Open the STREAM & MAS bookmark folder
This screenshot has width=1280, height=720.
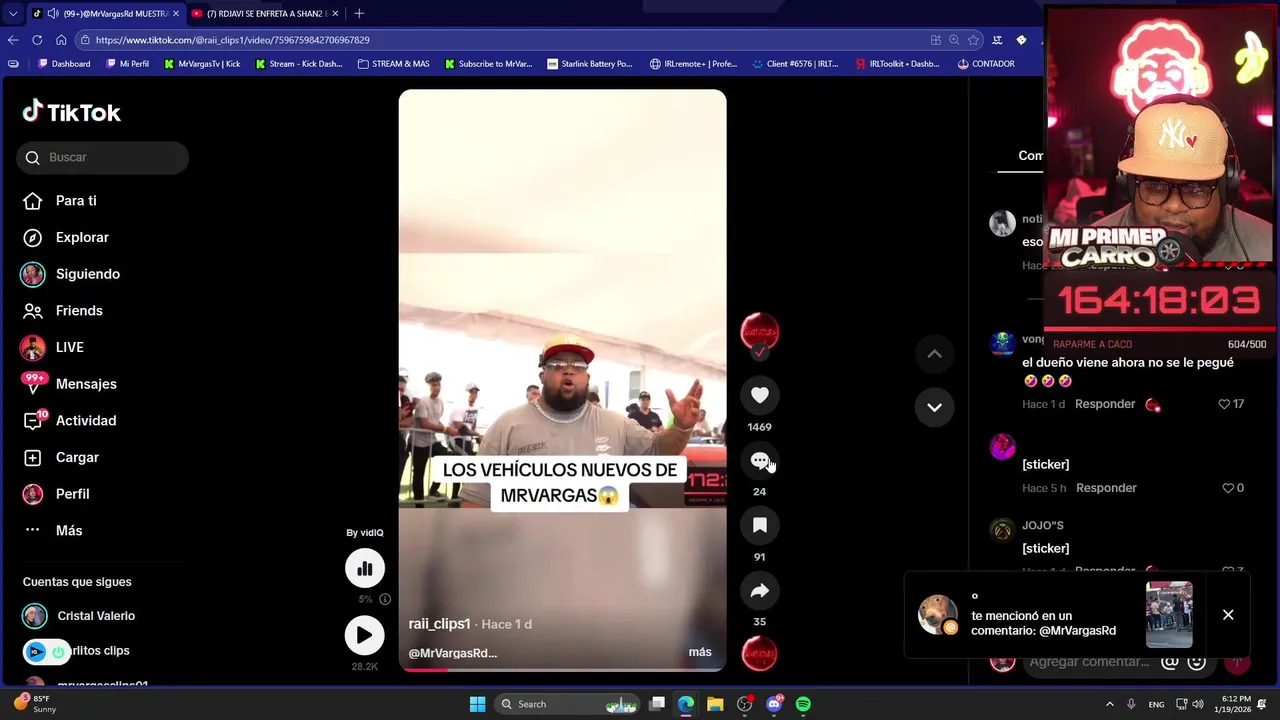pos(394,64)
